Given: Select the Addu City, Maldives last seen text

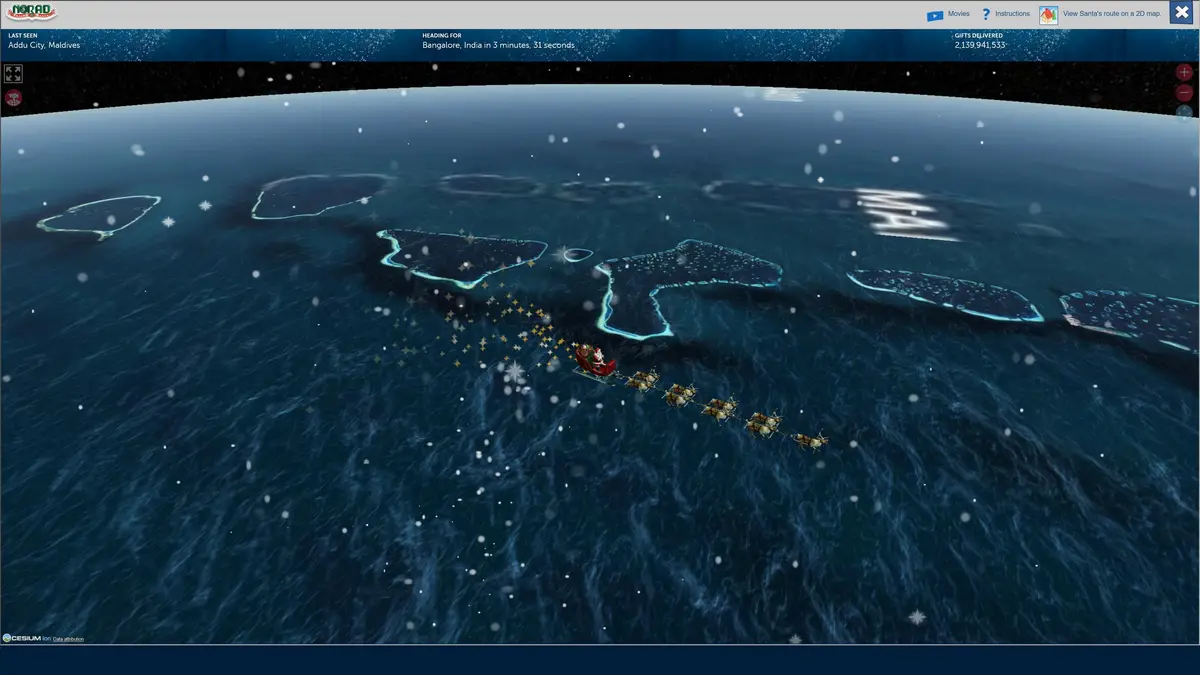Looking at the screenshot, I should pyautogui.click(x=44, y=45).
